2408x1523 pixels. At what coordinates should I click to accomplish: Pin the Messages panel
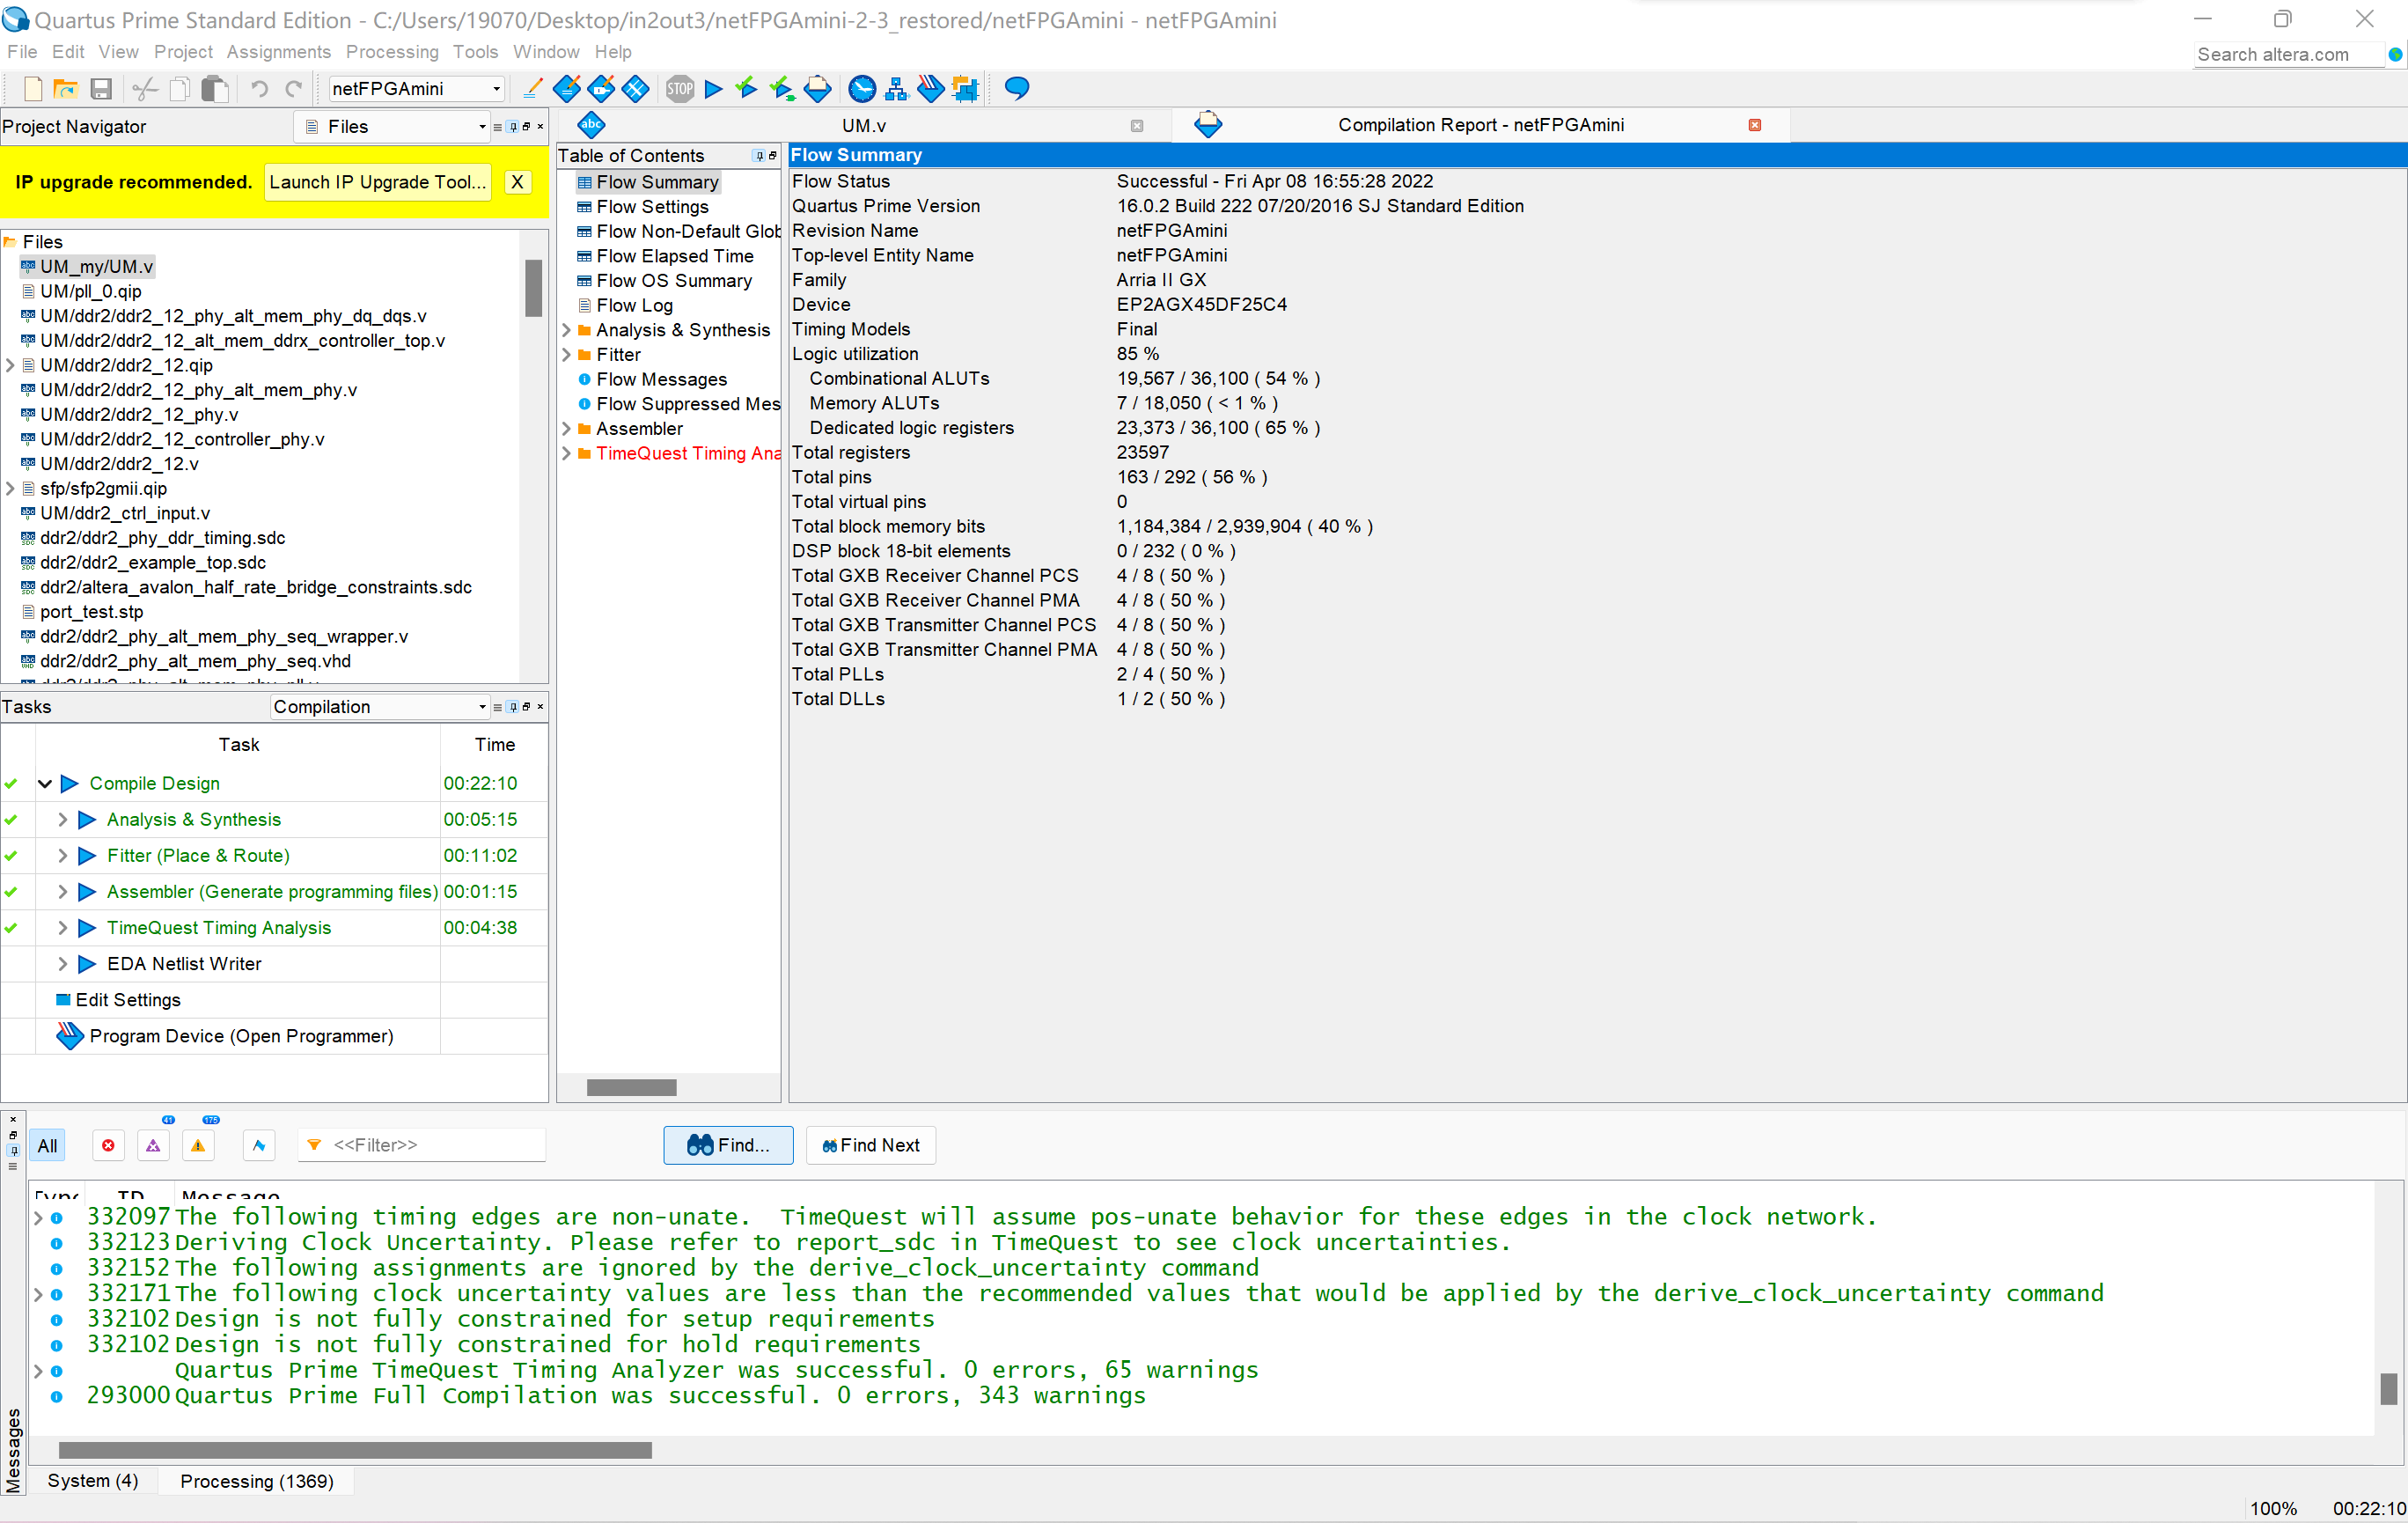[x=13, y=1150]
